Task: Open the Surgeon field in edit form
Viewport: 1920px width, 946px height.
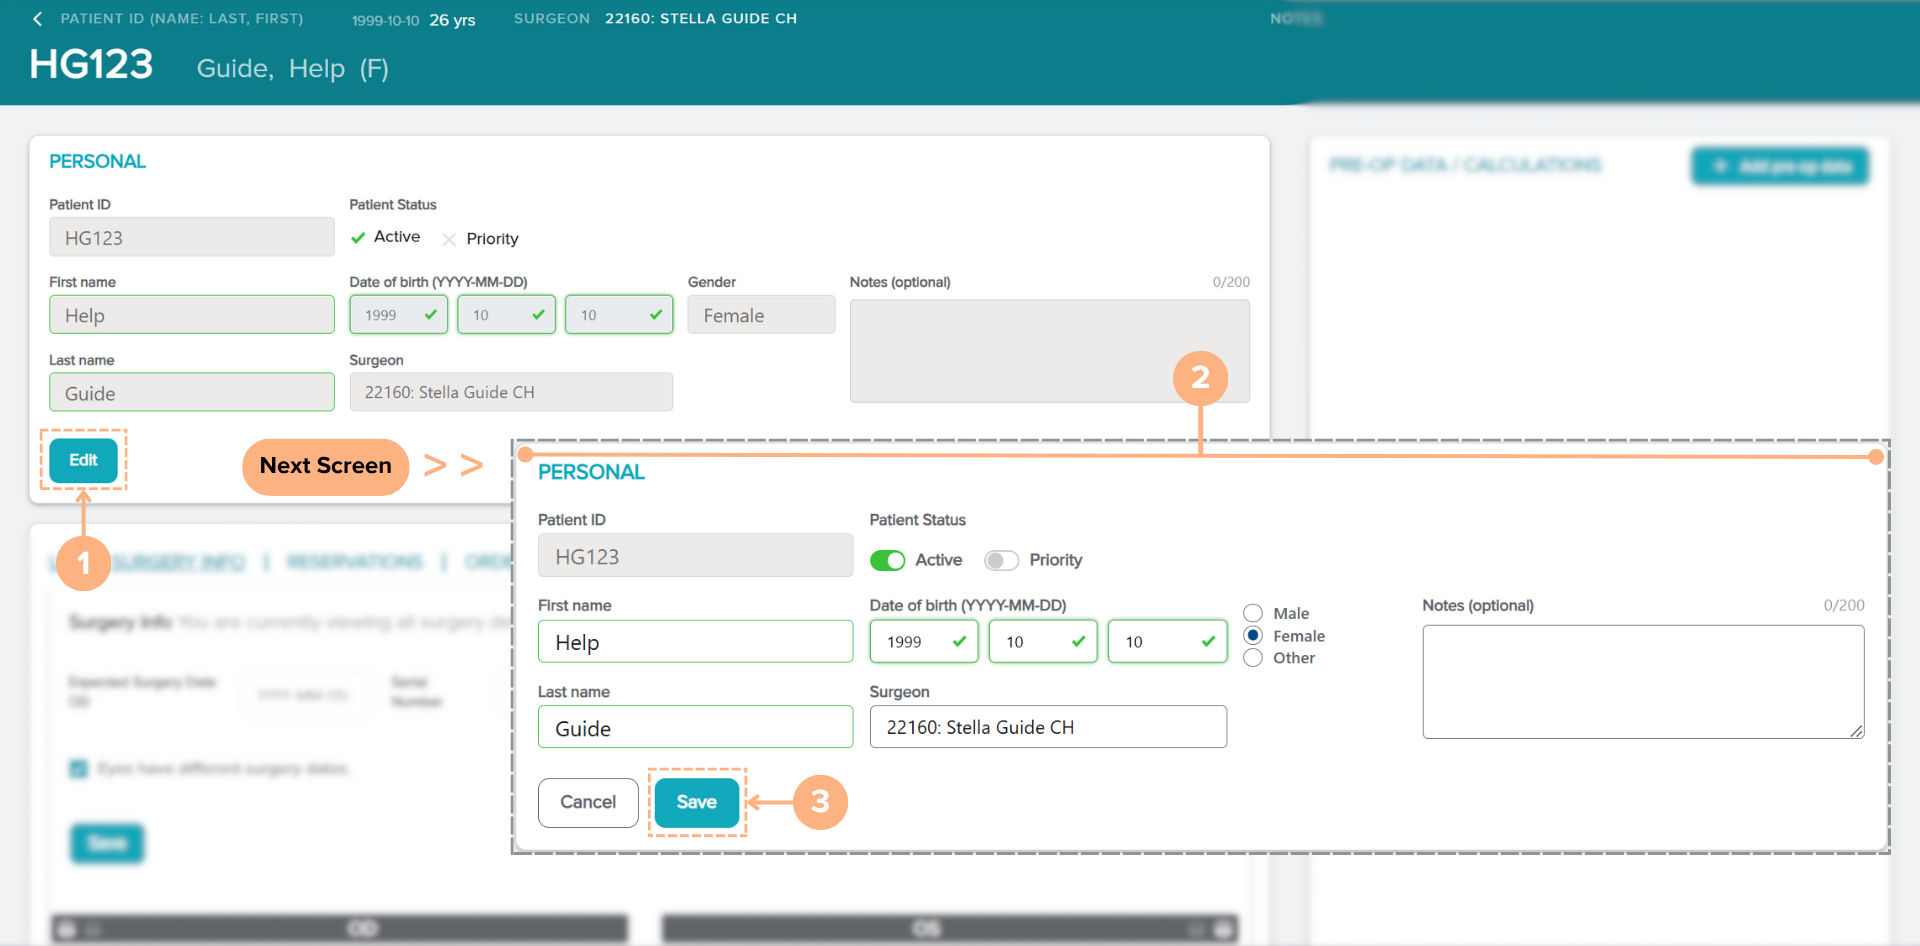Action: 1047,727
